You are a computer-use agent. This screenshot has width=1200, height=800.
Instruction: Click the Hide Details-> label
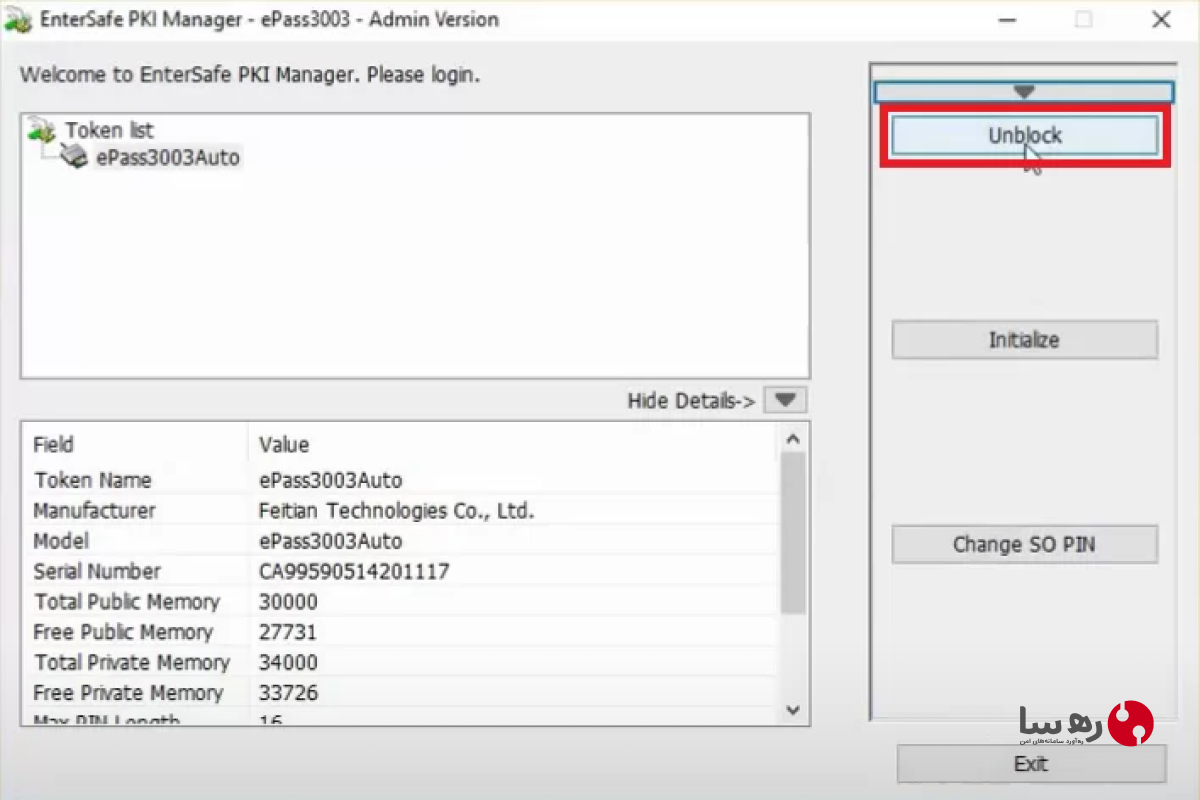coord(691,401)
